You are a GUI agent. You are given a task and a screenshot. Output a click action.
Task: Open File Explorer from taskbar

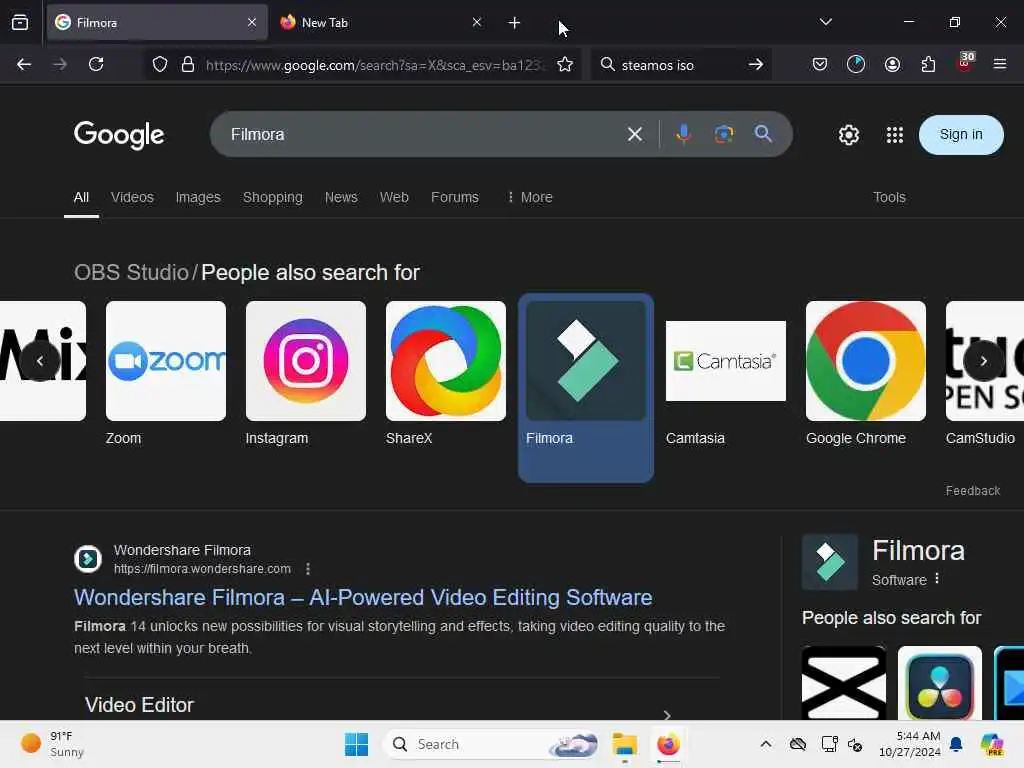tap(624, 744)
